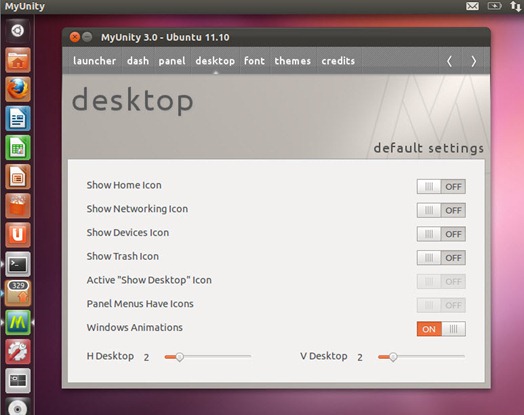524x415 pixels.
Task: Open LibreOffice Writer from the launcher
Action: point(18,118)
